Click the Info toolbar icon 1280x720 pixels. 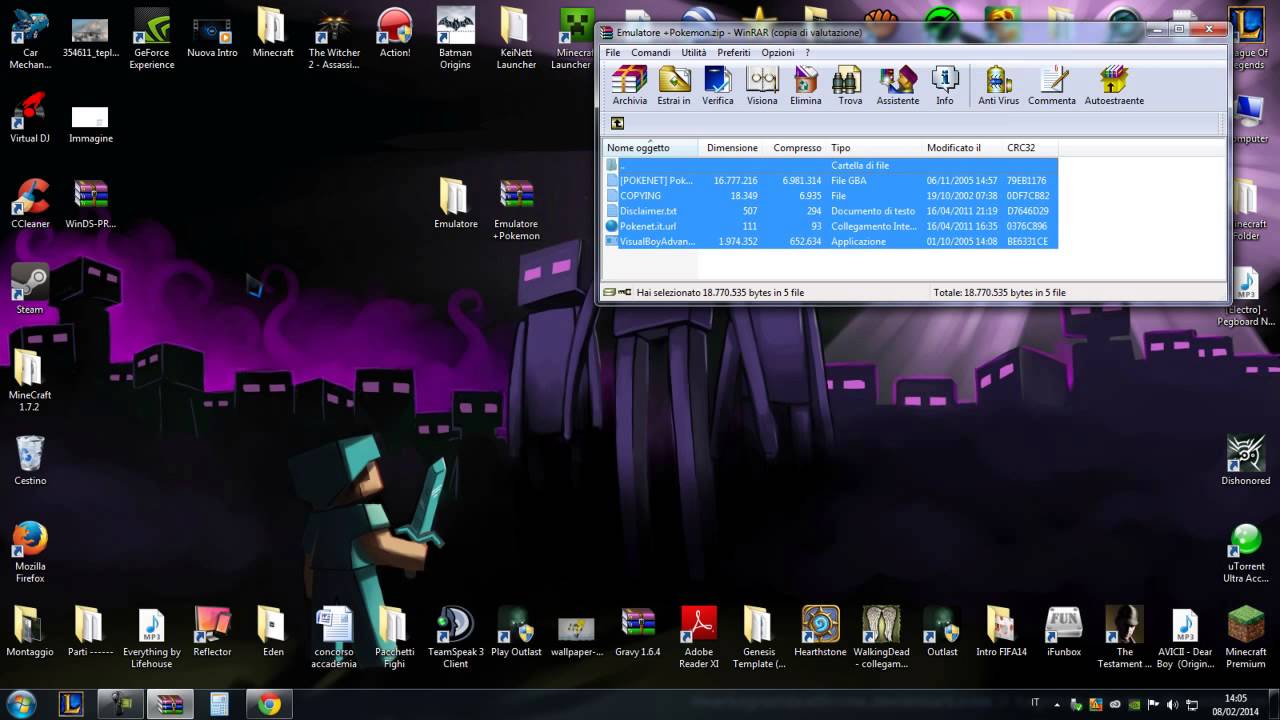pos(945,85)
